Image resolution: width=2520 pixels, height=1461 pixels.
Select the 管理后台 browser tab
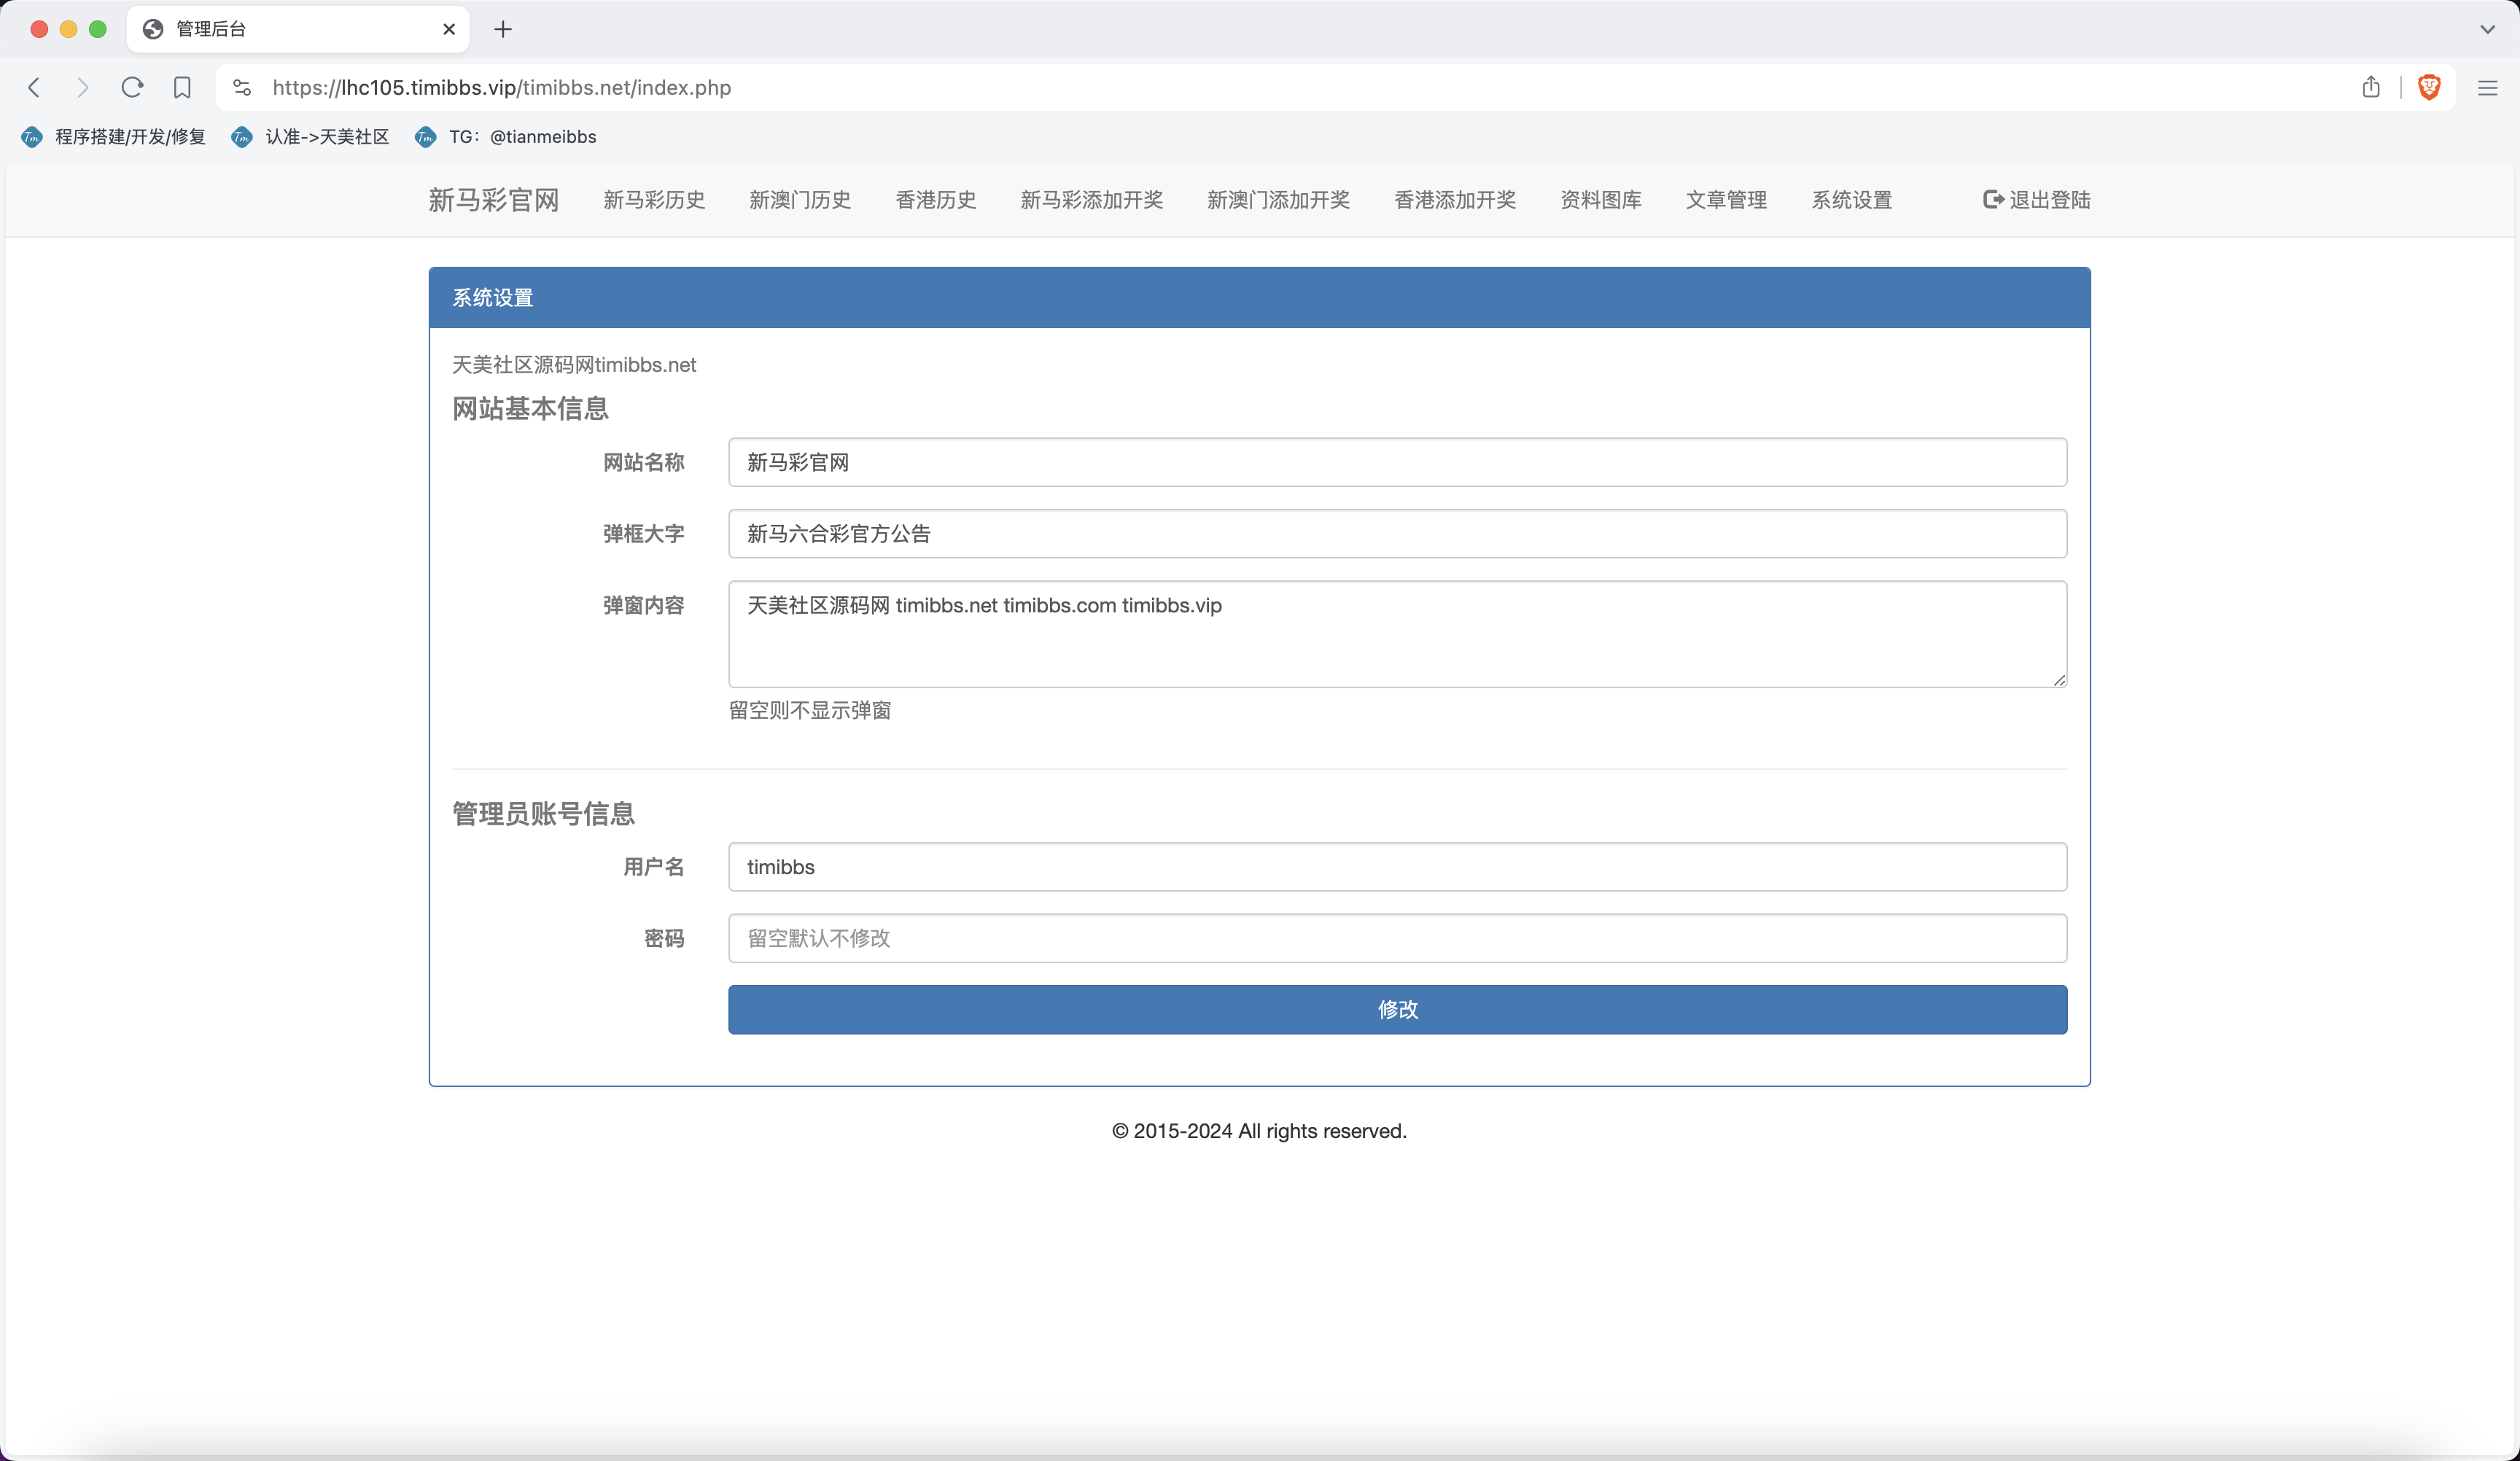point(298,29)
